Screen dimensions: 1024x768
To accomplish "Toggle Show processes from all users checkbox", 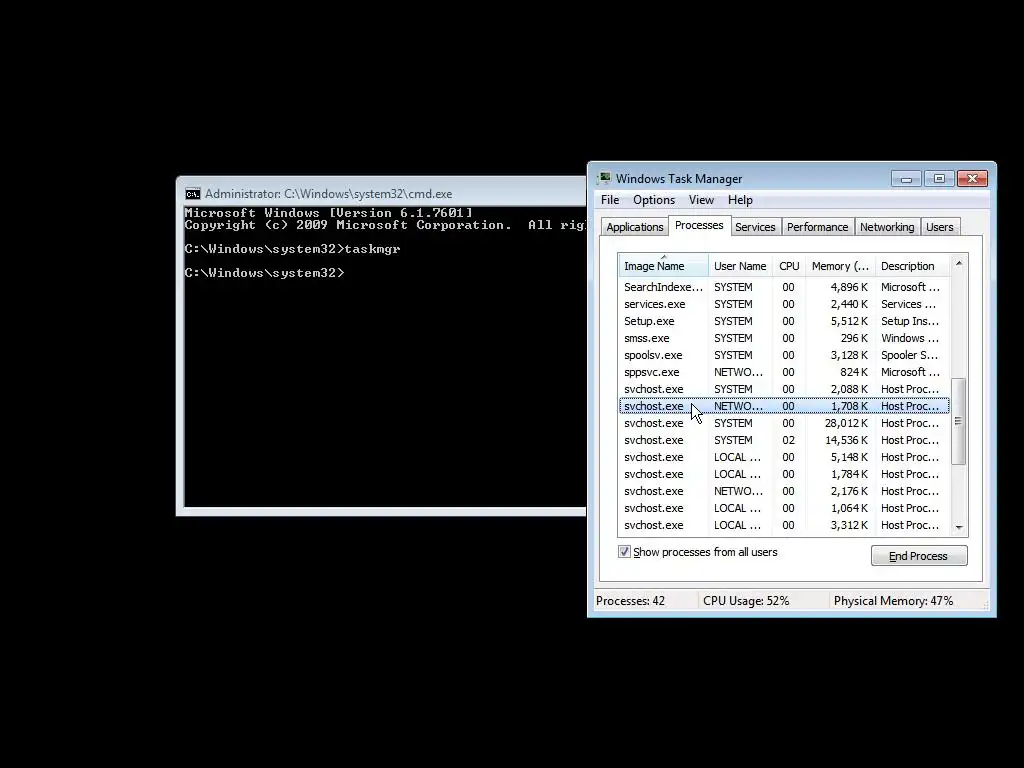I will 624,552.
